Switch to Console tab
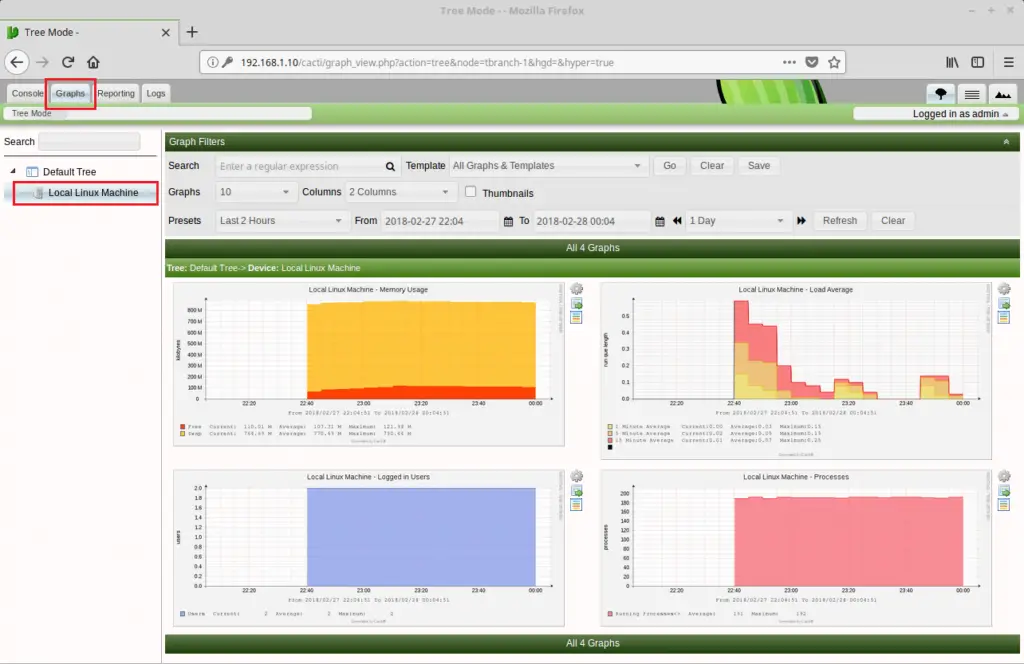The image size is (1024, 664). 27,93
